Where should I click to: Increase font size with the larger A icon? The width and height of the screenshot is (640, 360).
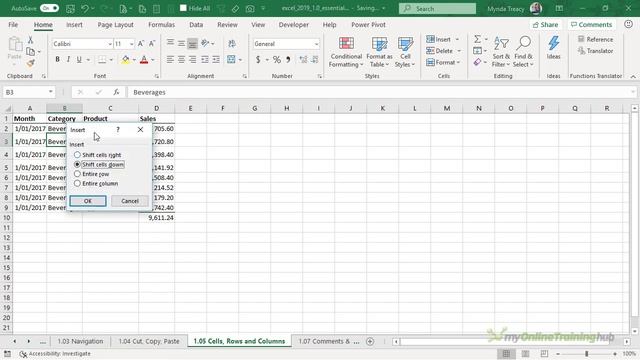[141, 44]
